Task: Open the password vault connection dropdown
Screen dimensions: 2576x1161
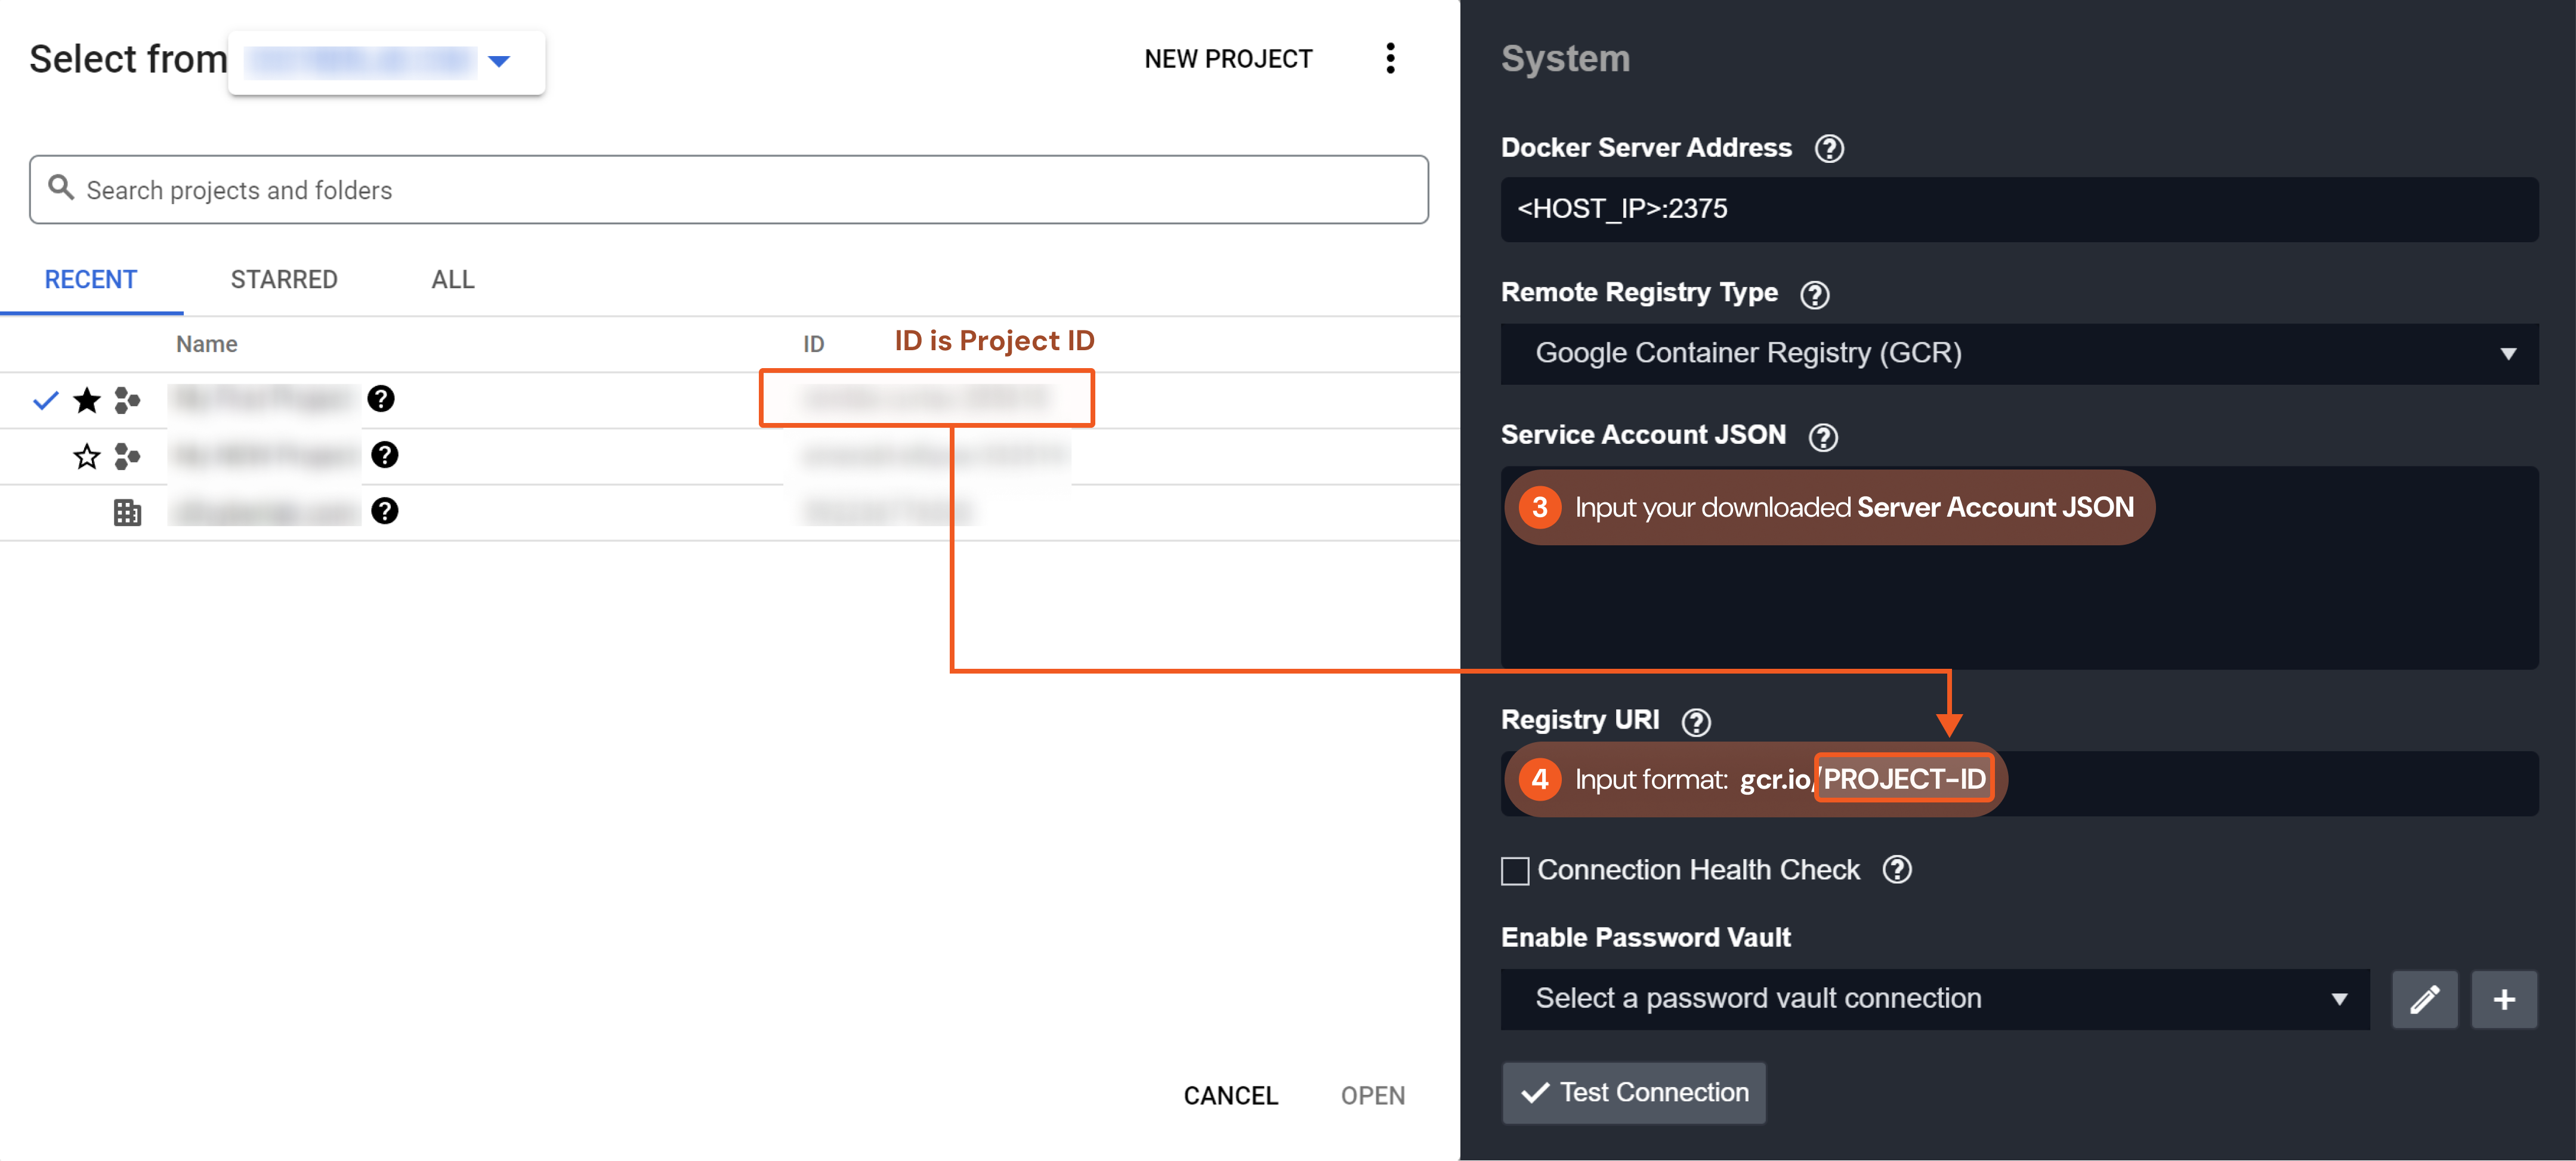Action: pos(1934,998)
